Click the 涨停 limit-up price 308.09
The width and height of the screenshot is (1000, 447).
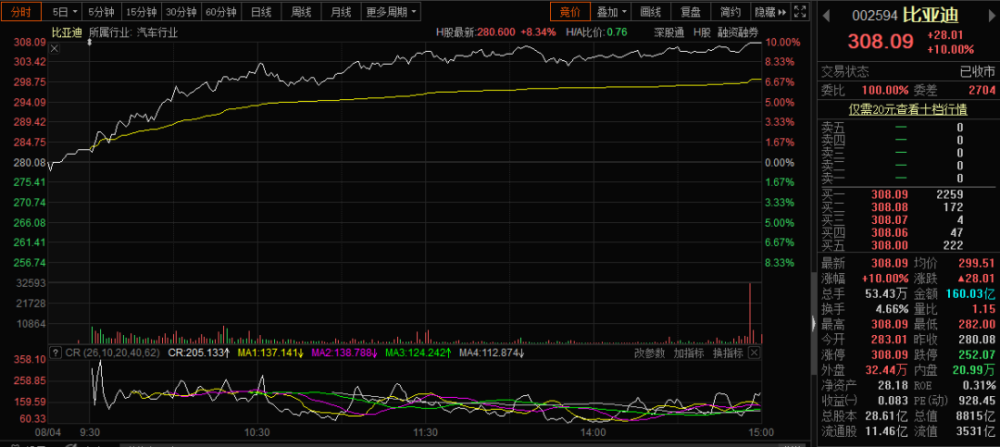(x=890, y=355)
